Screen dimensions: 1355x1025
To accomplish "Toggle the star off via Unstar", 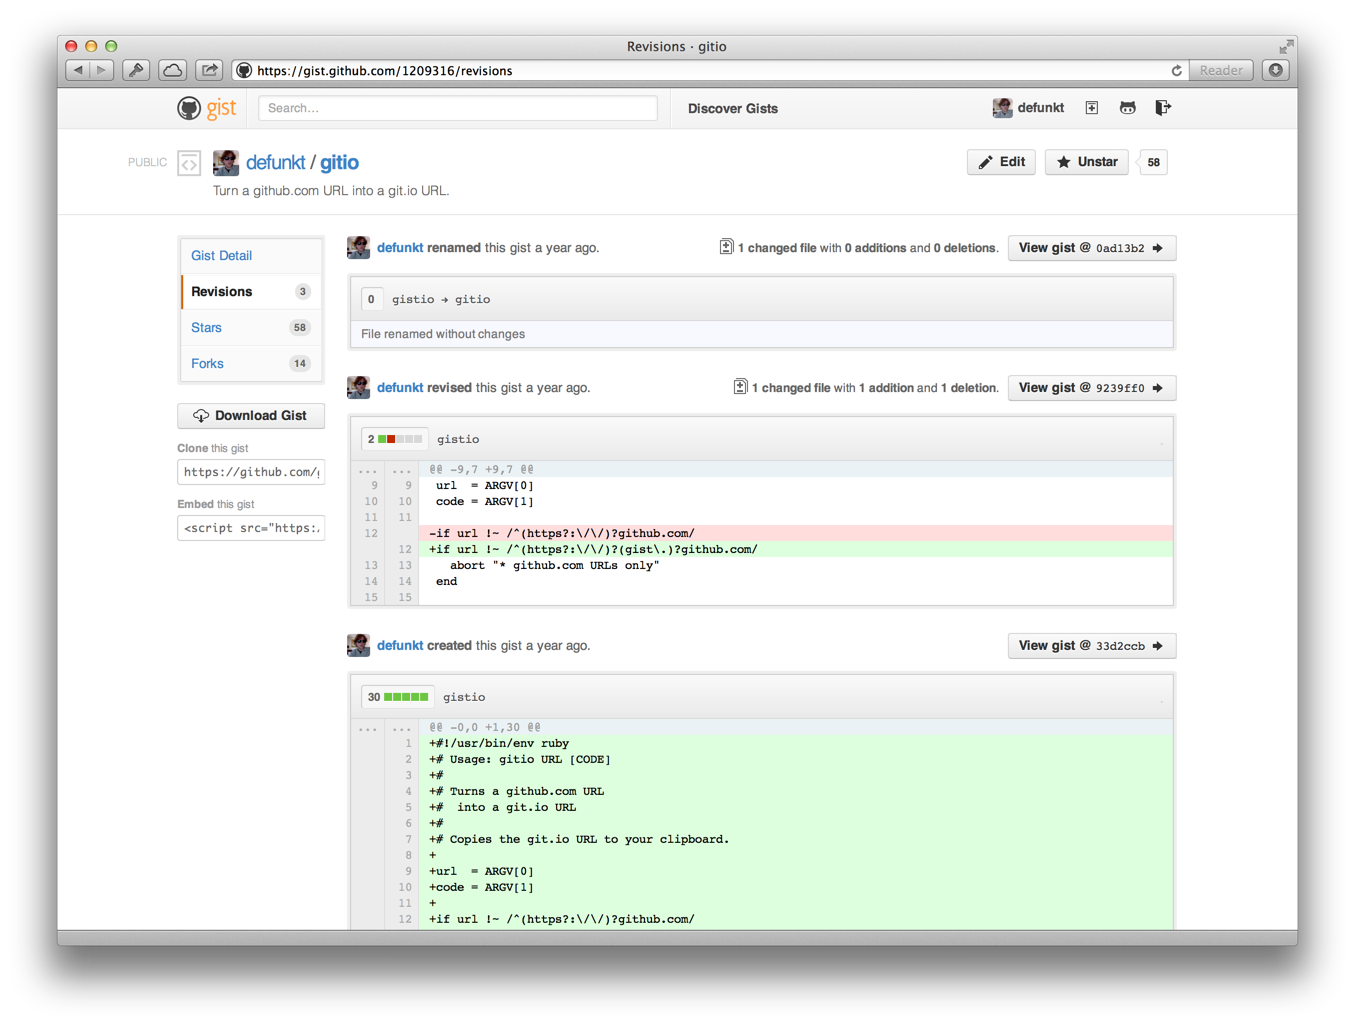I will pyautogui.click(x=1086, y=161).
